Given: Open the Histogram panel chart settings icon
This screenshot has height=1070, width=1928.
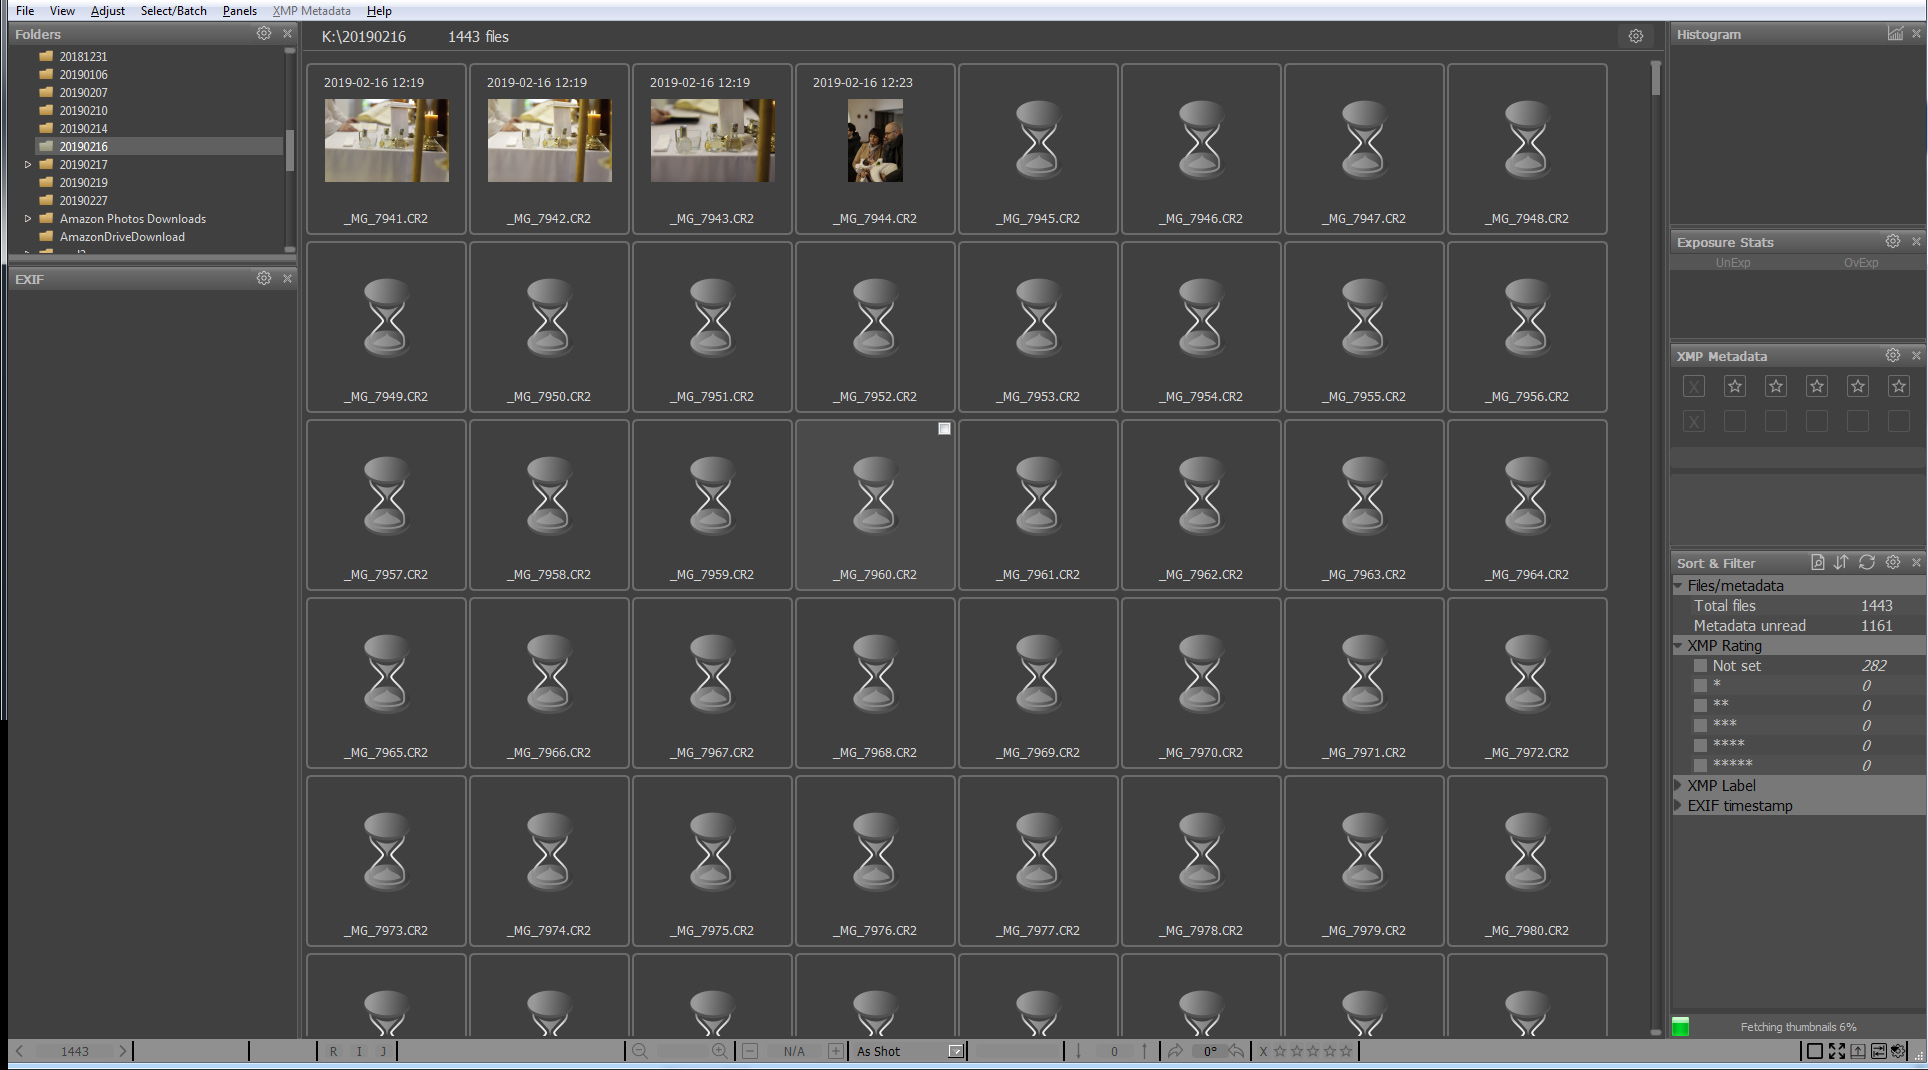Looking at the screenshot, I should tap(1894, 34).
